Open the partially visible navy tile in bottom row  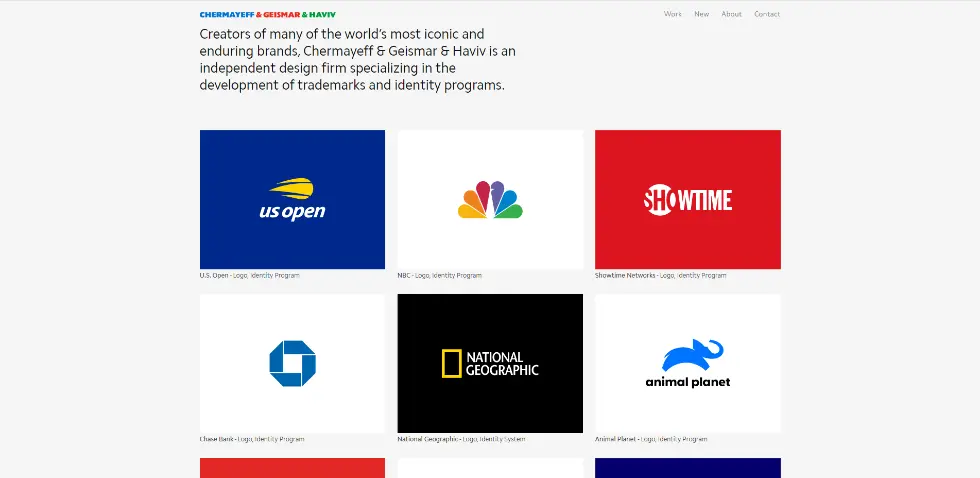[688, 468]
